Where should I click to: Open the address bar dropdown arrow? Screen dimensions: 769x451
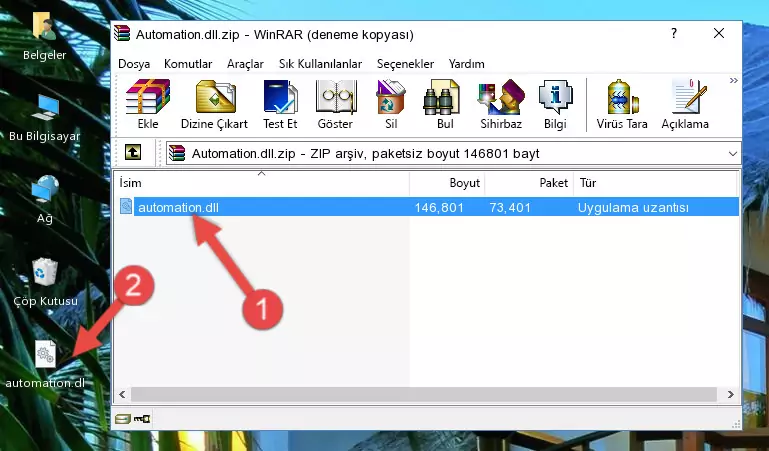[733, 153]
